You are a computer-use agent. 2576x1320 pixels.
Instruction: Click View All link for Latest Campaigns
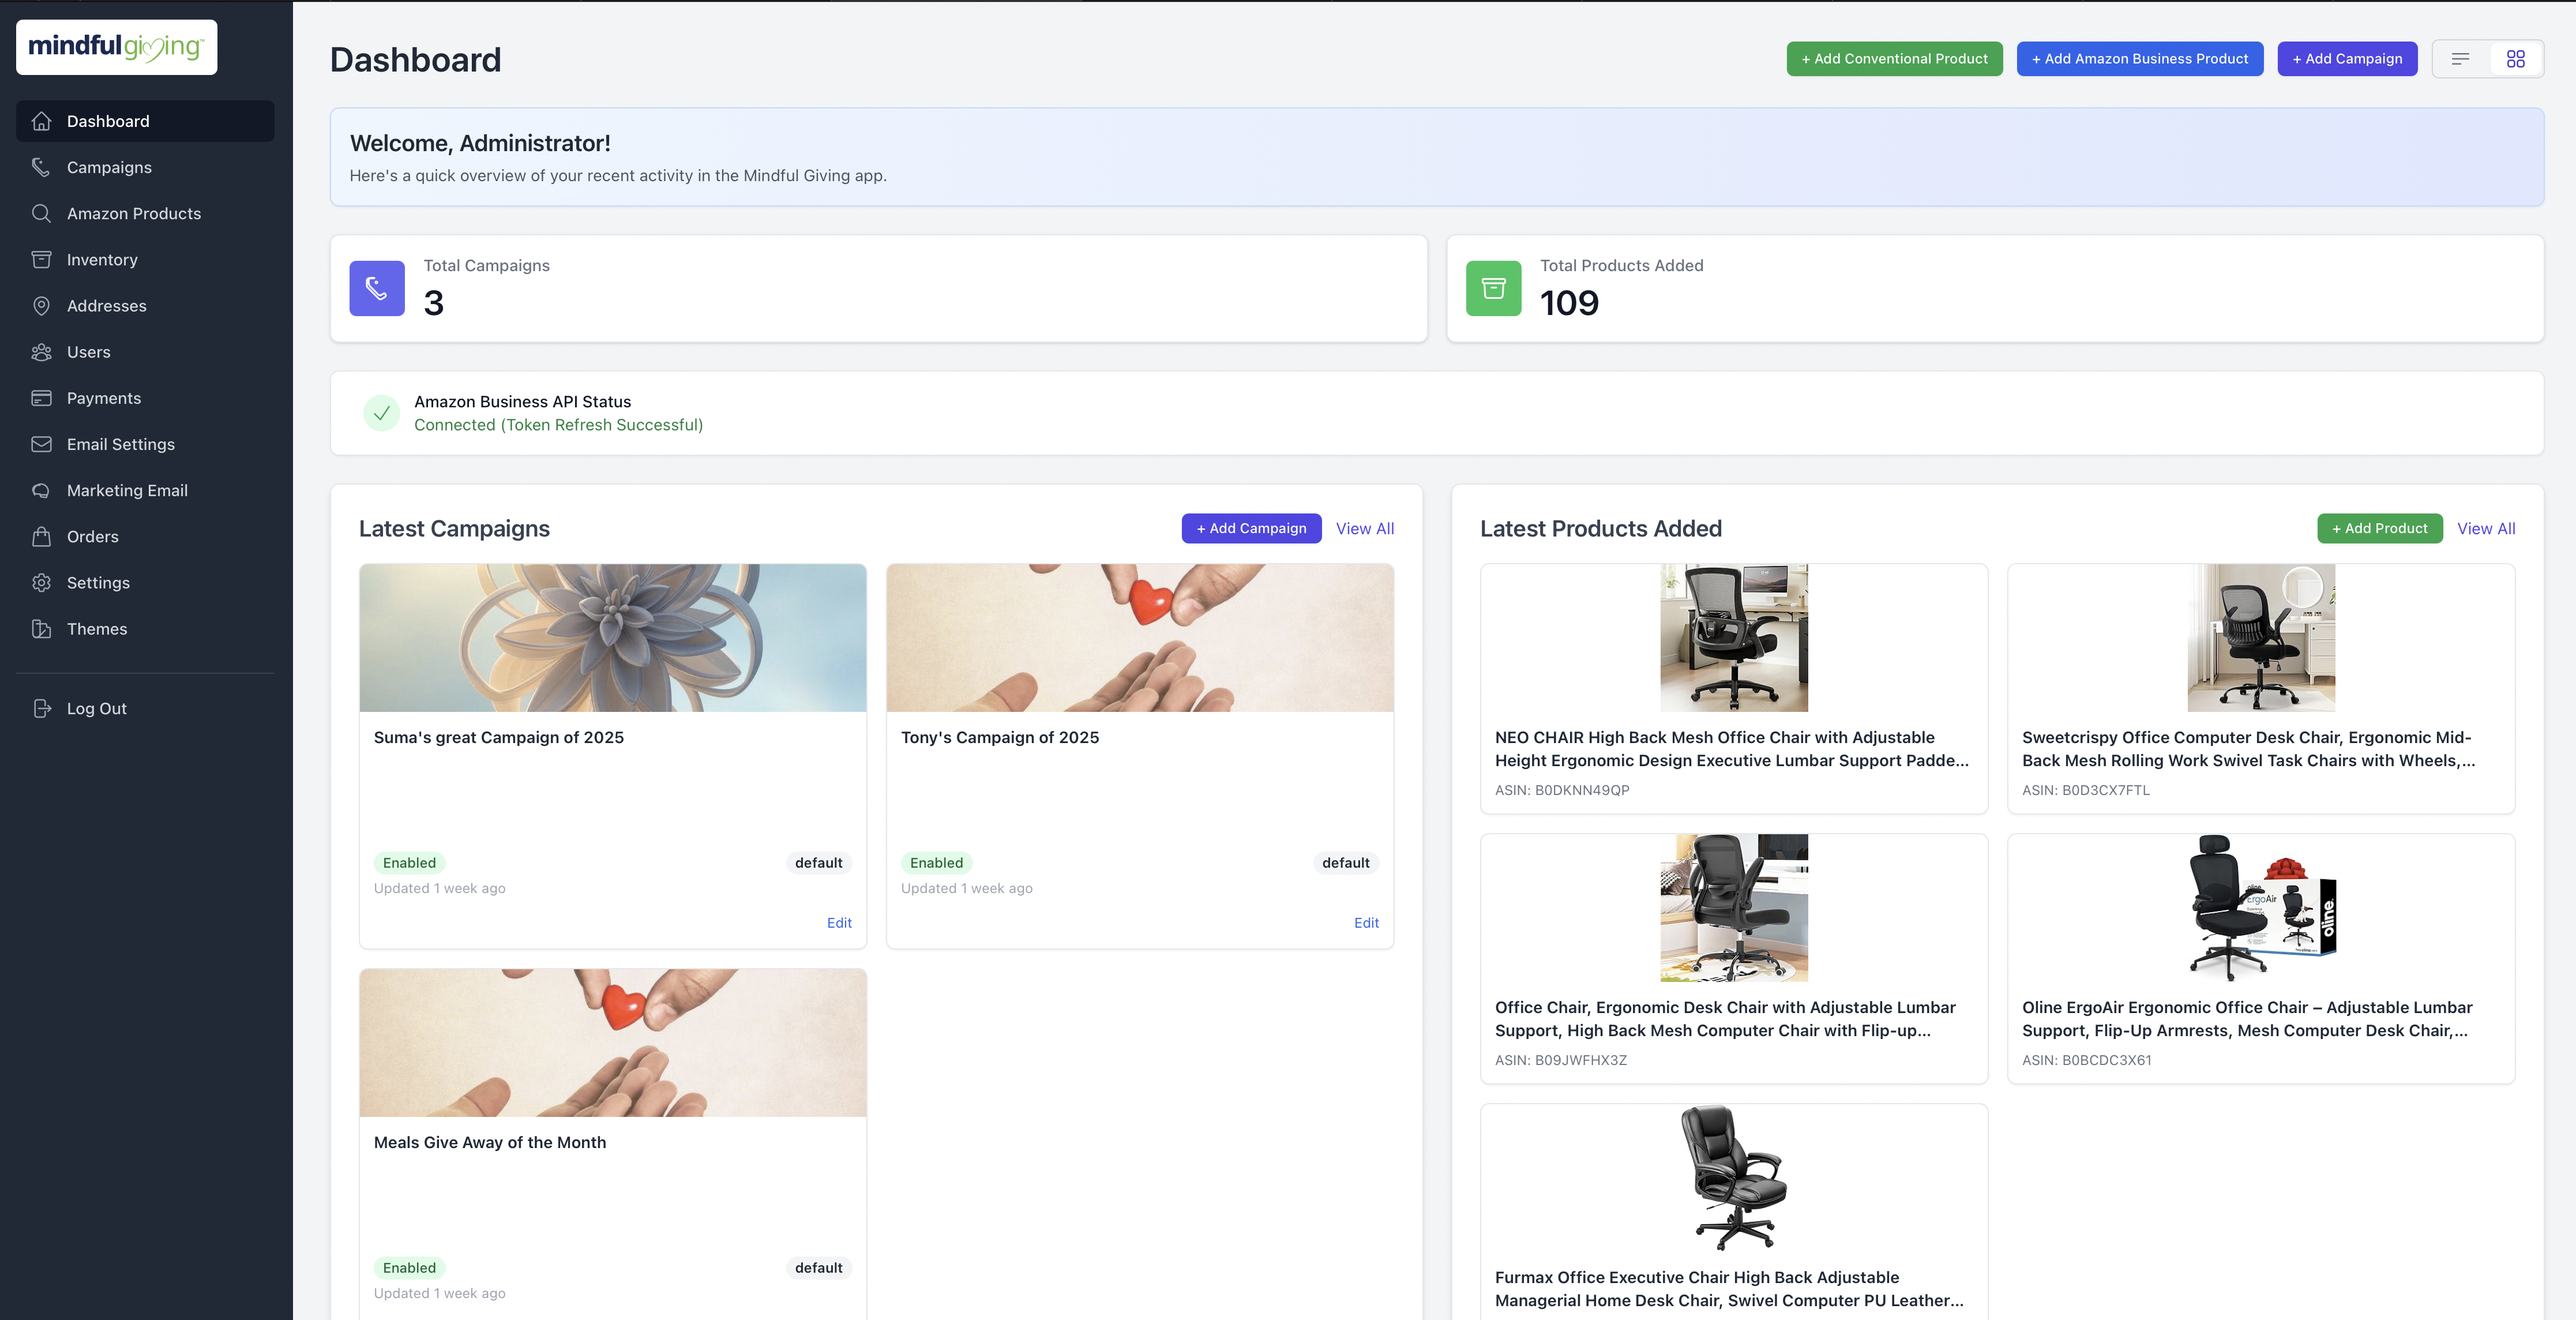(x=1364, y=528)
